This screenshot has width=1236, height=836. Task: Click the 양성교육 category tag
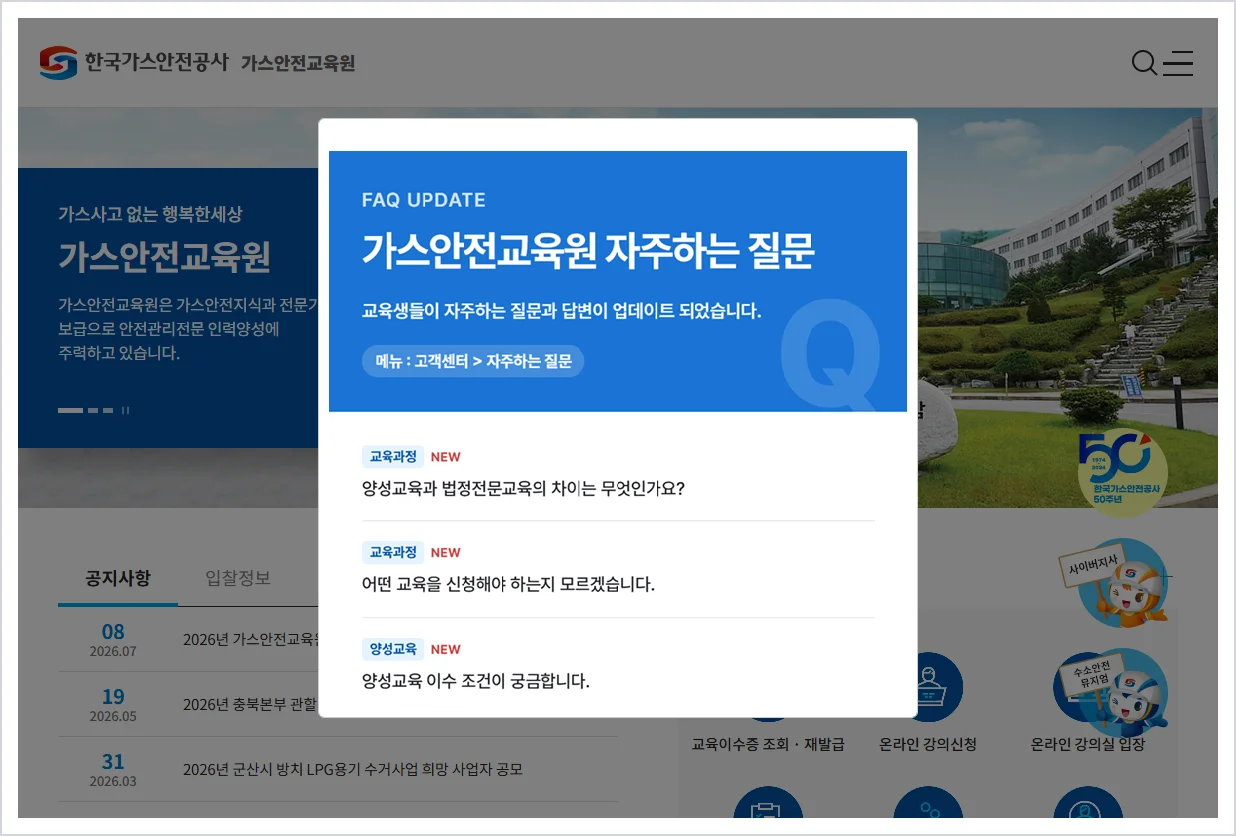pyautogui.click(x=393, y=649)
